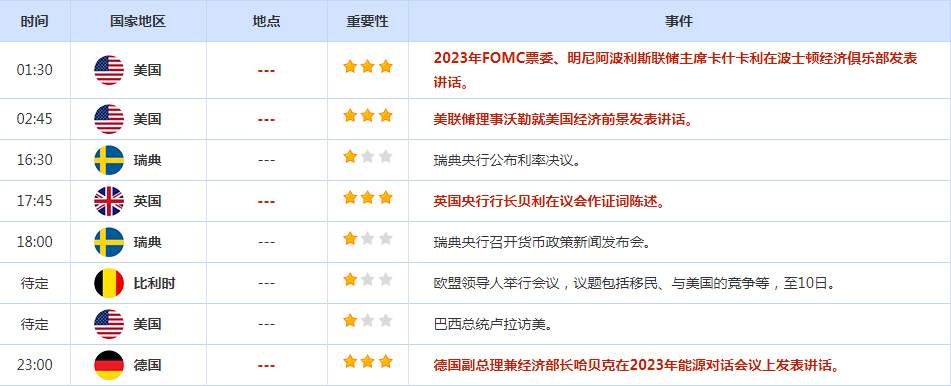Screen dimensions: 951x386
Task: Open the 巴西总统卢拉访美 event
Action: tap(493, 325)
